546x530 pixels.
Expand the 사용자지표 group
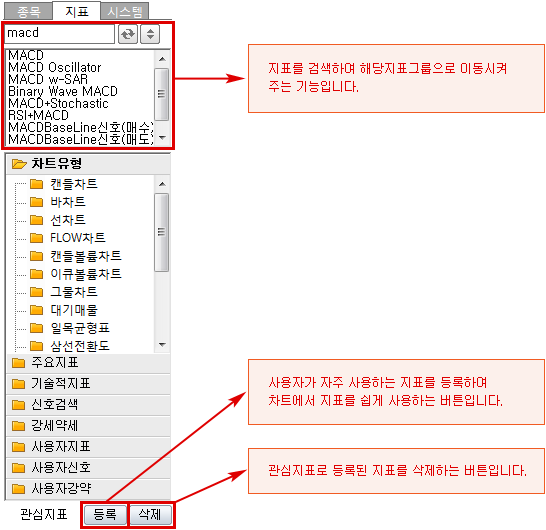(88, 447)
